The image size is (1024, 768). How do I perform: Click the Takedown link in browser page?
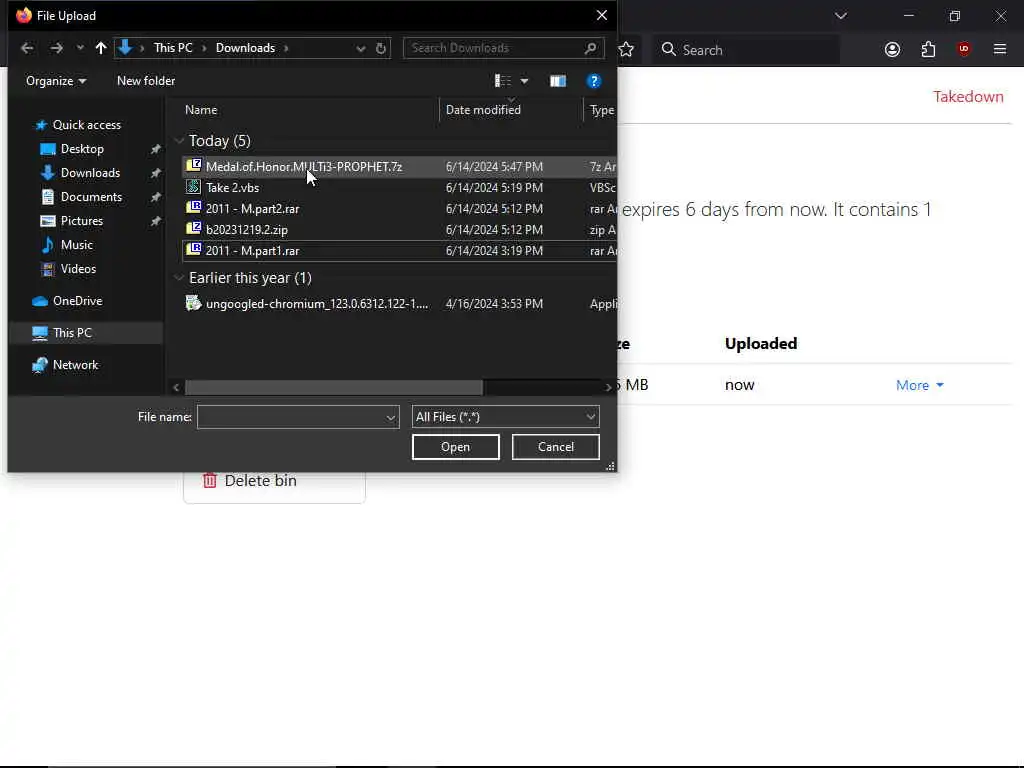[x=968, y=97]
